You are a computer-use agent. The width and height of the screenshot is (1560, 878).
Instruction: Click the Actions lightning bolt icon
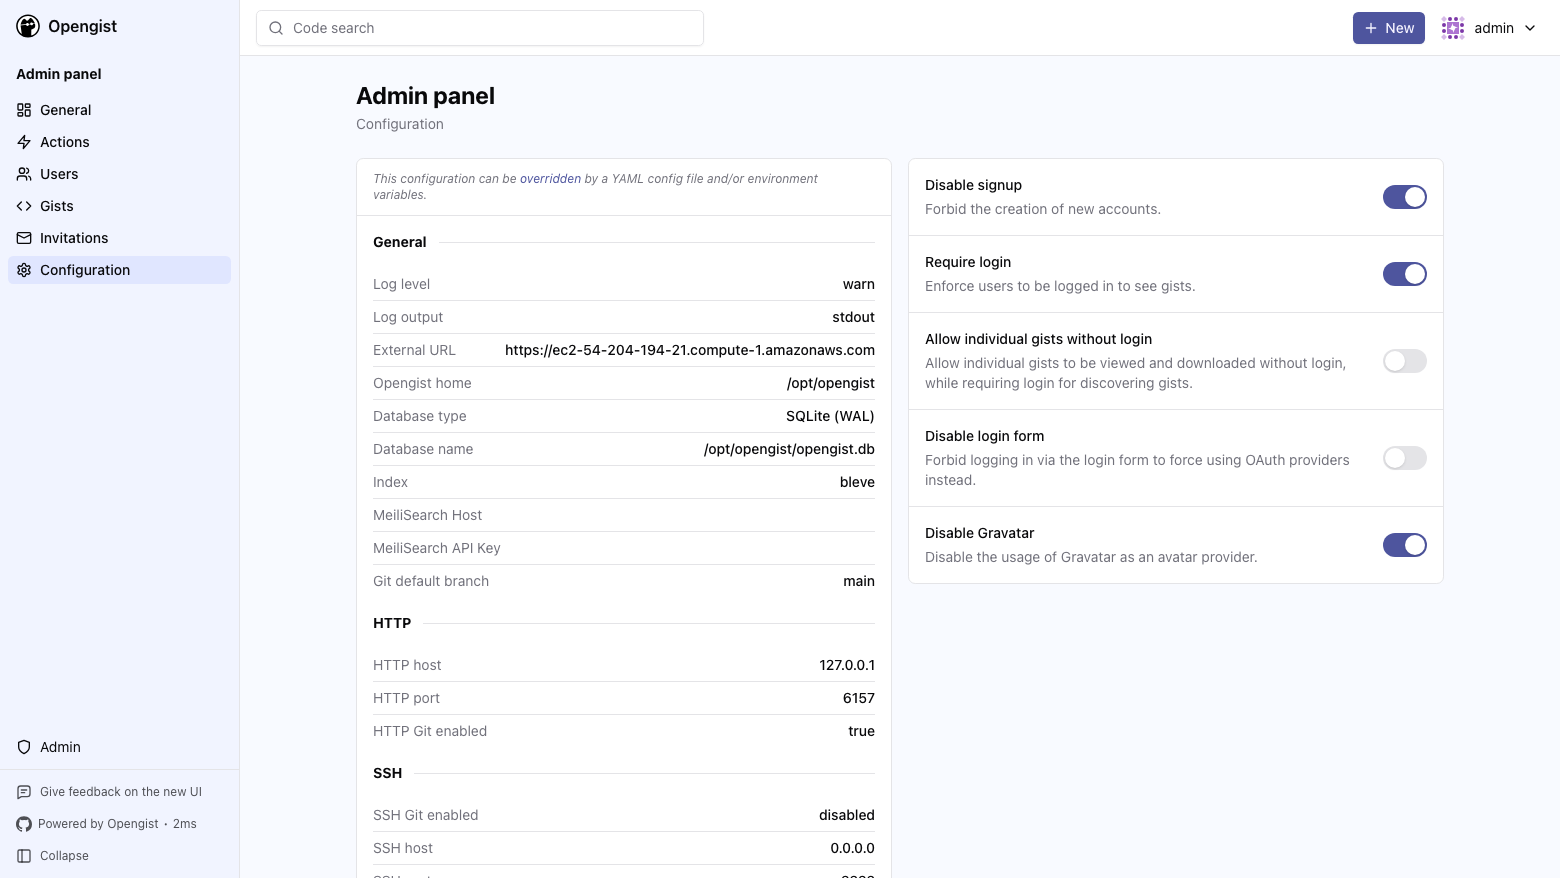point(24,142)
